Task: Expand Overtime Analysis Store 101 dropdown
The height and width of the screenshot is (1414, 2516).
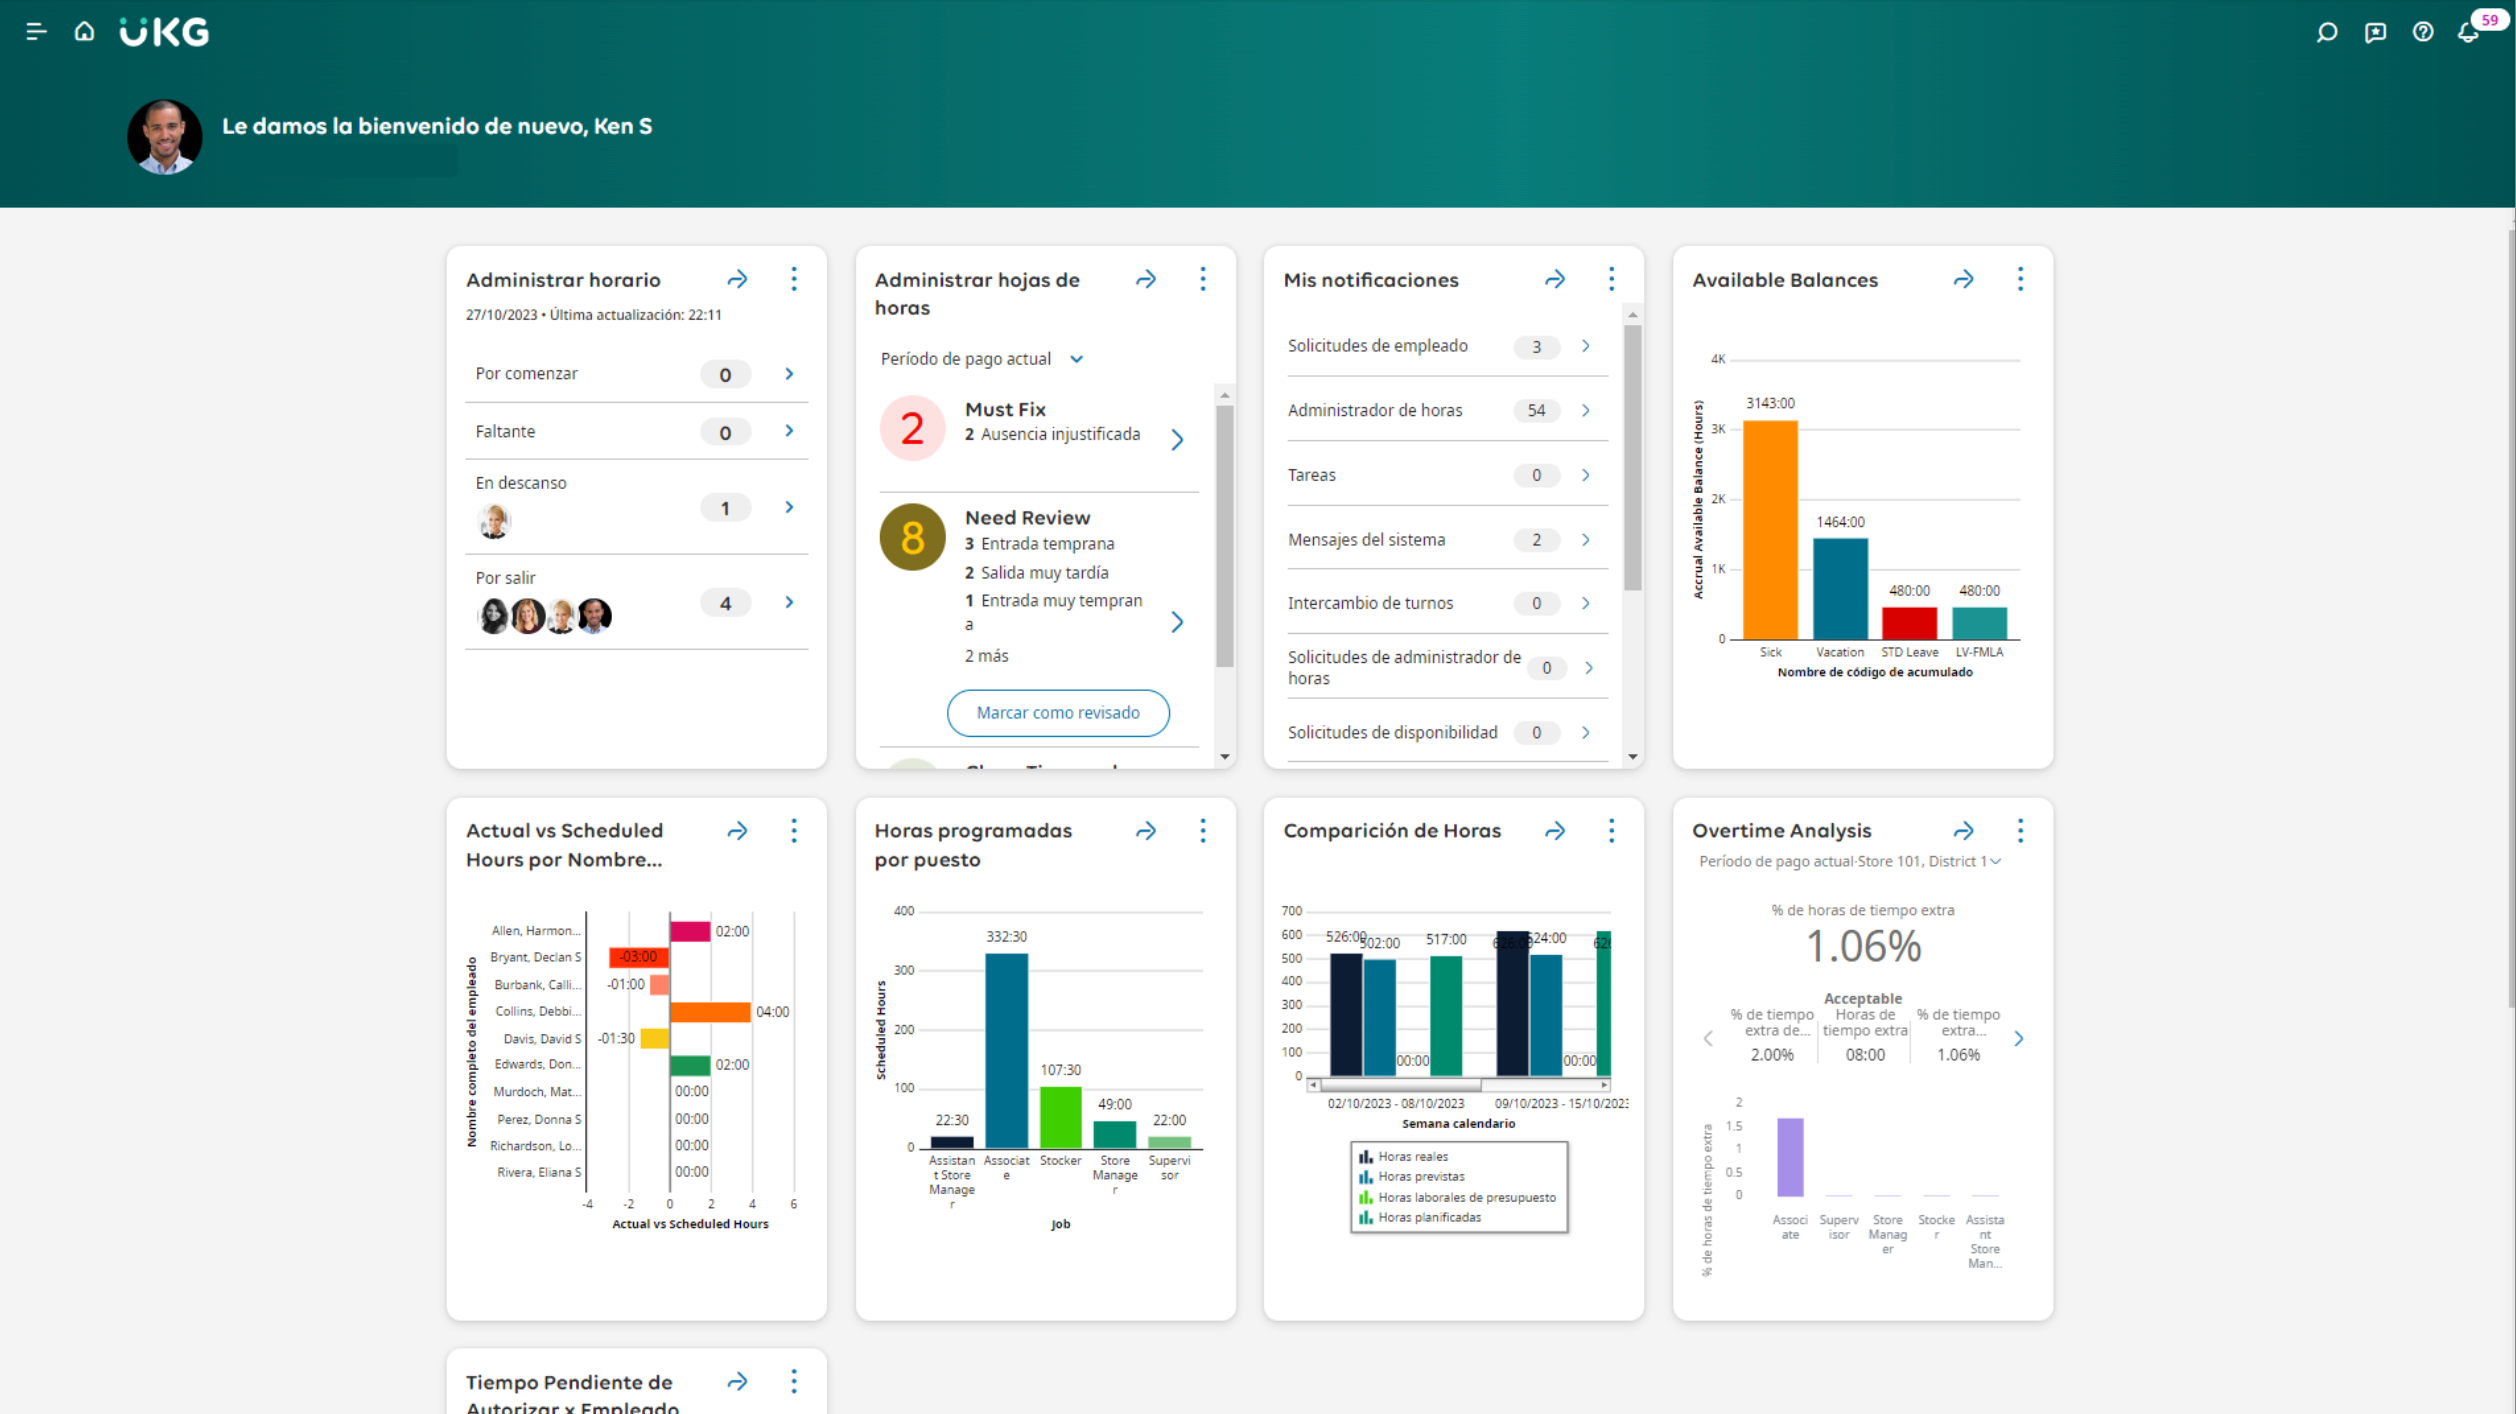Action: pos(1994,861)
